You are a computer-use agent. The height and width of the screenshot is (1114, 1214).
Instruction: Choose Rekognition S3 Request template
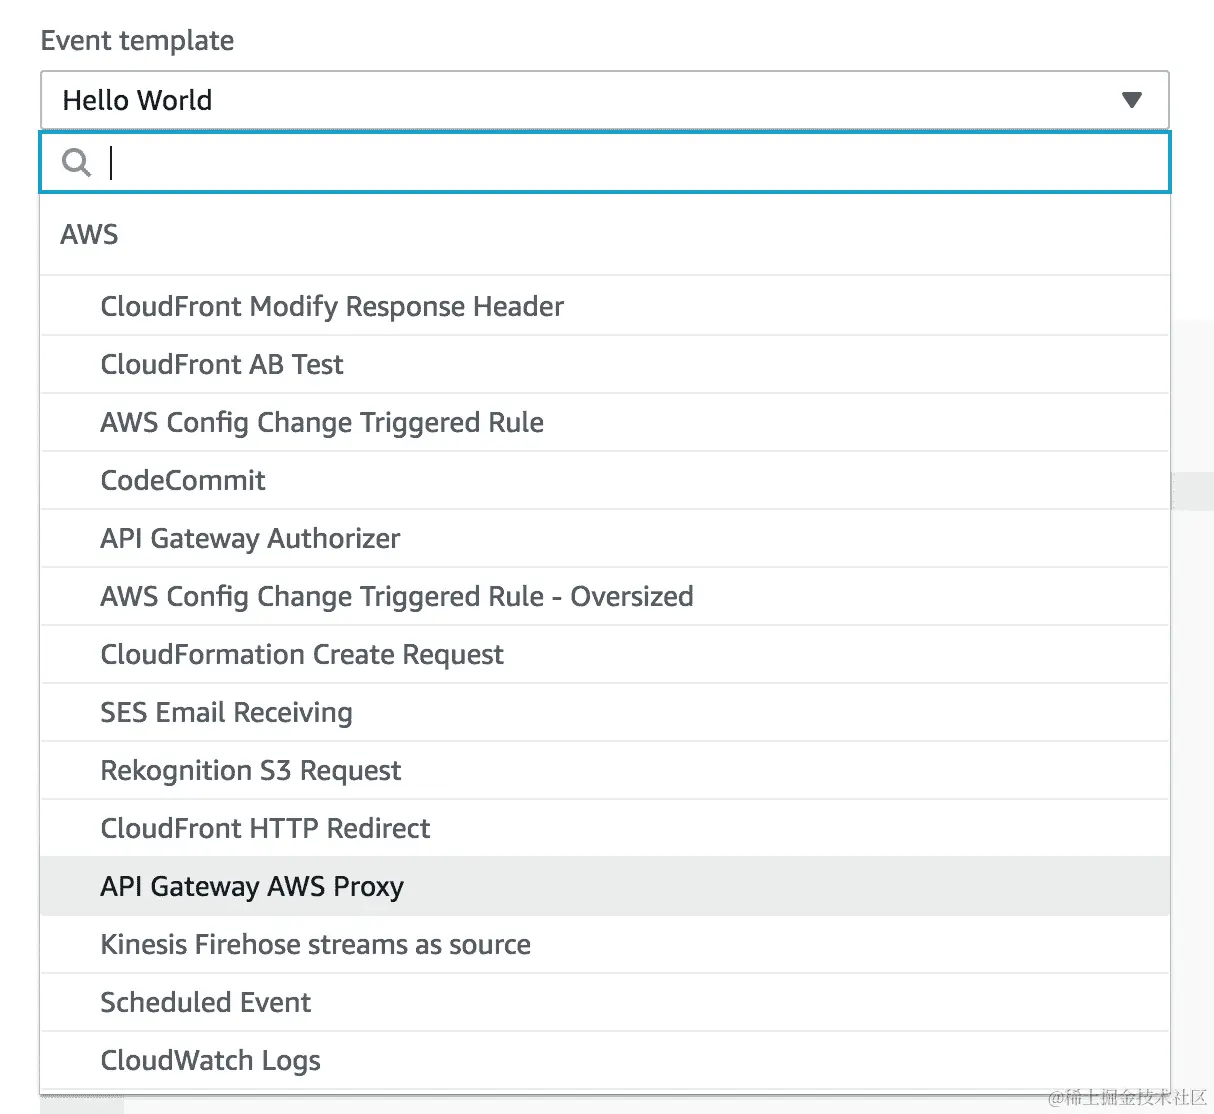click(251, 770)
